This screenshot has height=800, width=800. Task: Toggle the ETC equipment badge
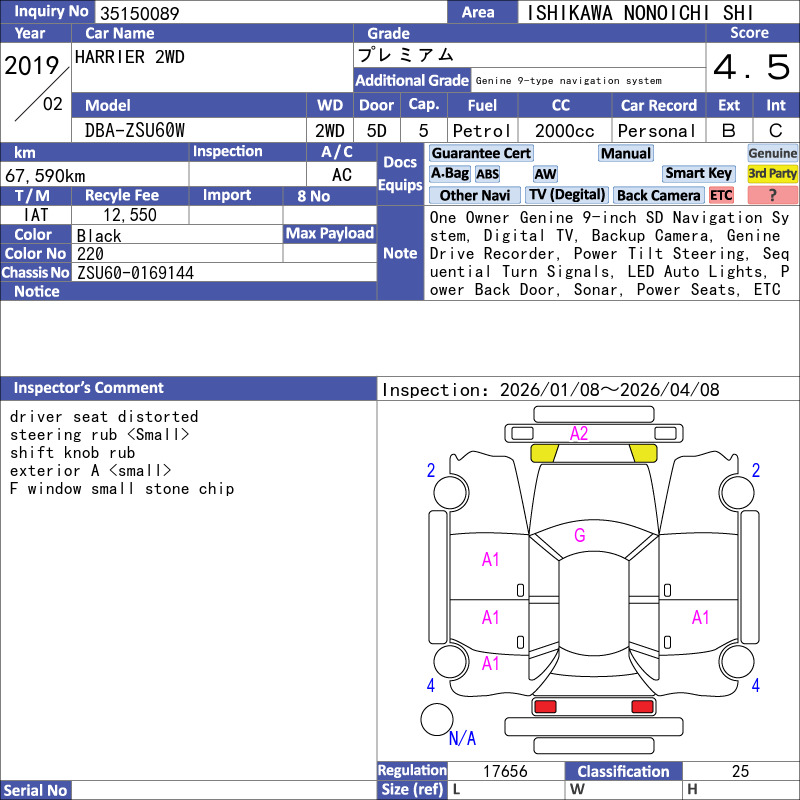click(x=721, y=195)
